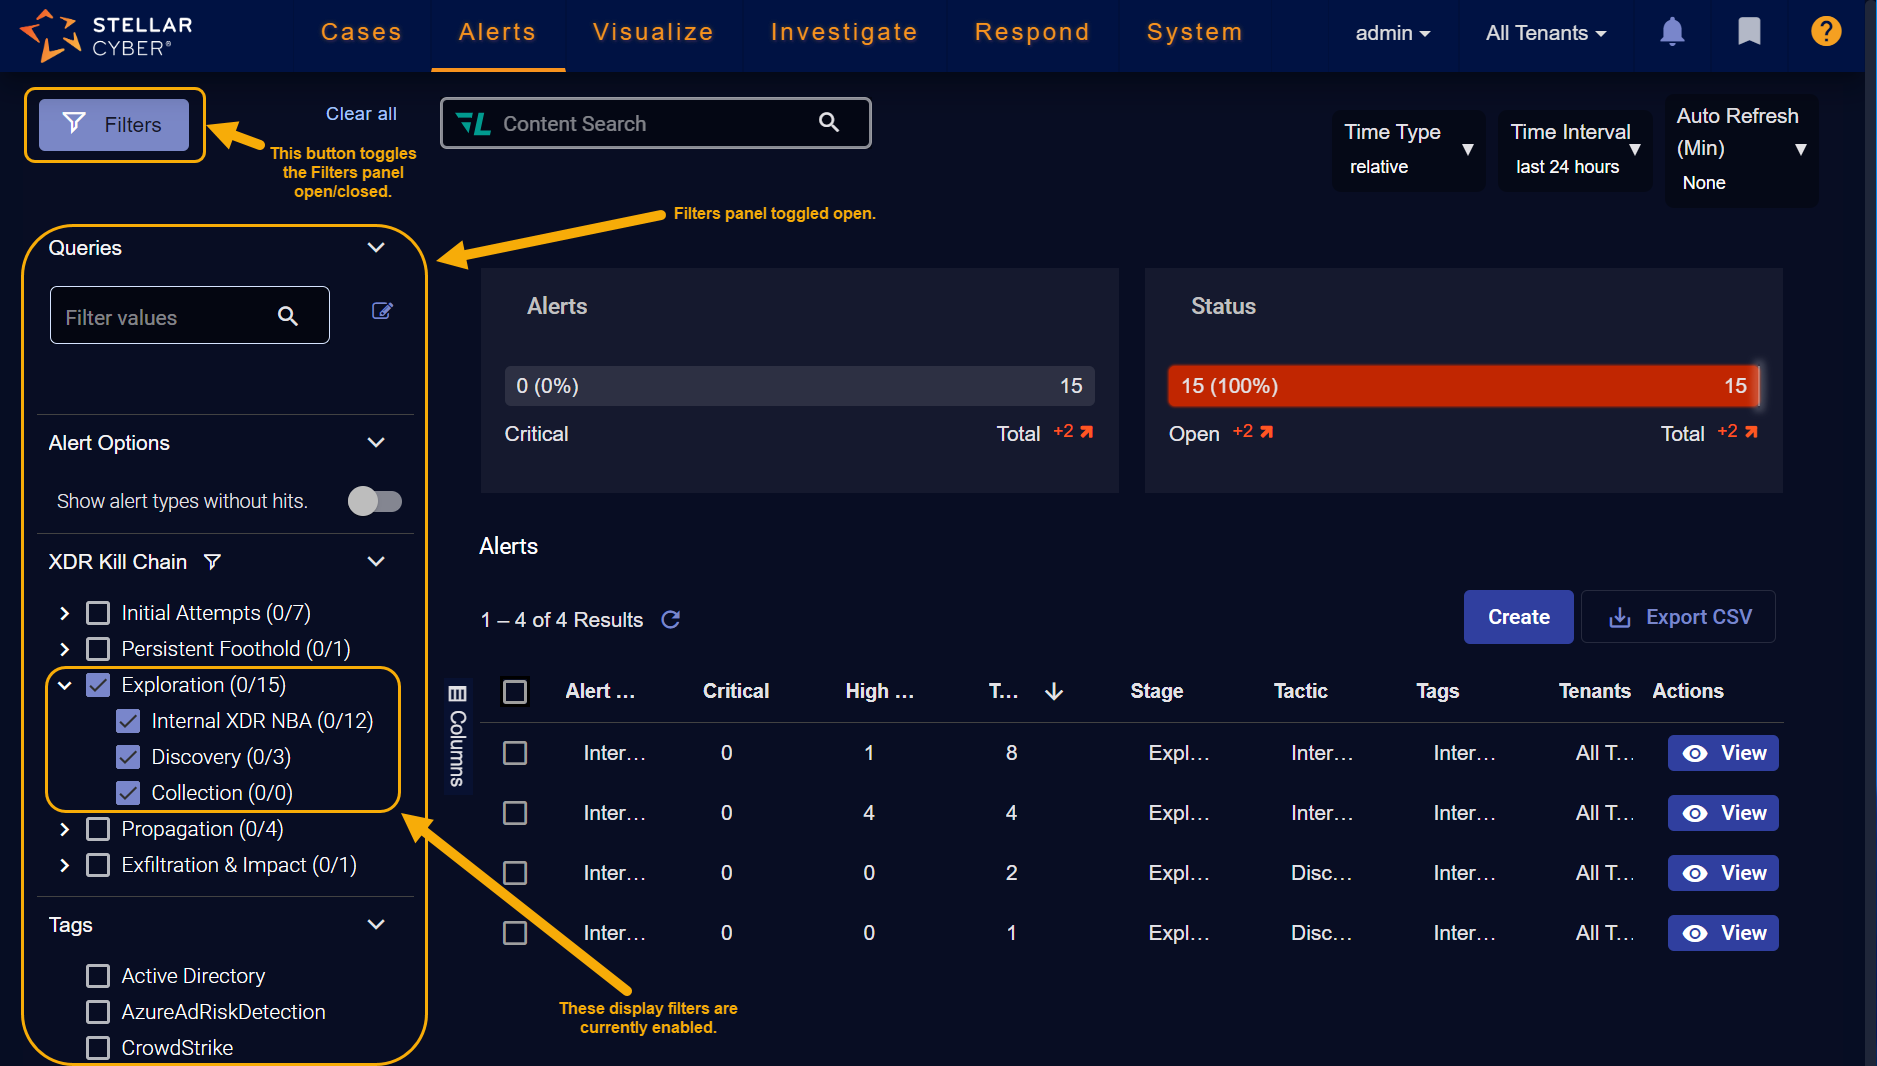Screen dimensions: 1877x1066
Task: Check the Active Directory tag checkbox
Action: [98, 976]
